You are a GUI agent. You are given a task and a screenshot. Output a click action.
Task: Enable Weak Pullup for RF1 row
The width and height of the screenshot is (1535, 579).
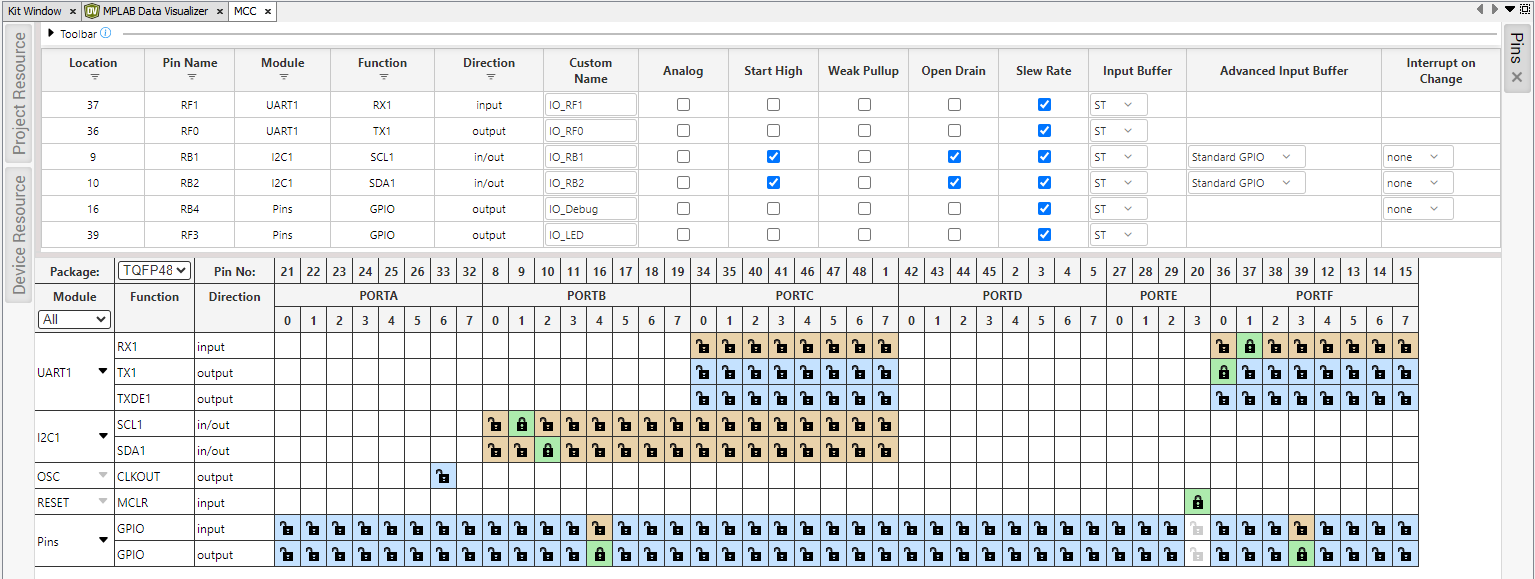pos(864,104)
